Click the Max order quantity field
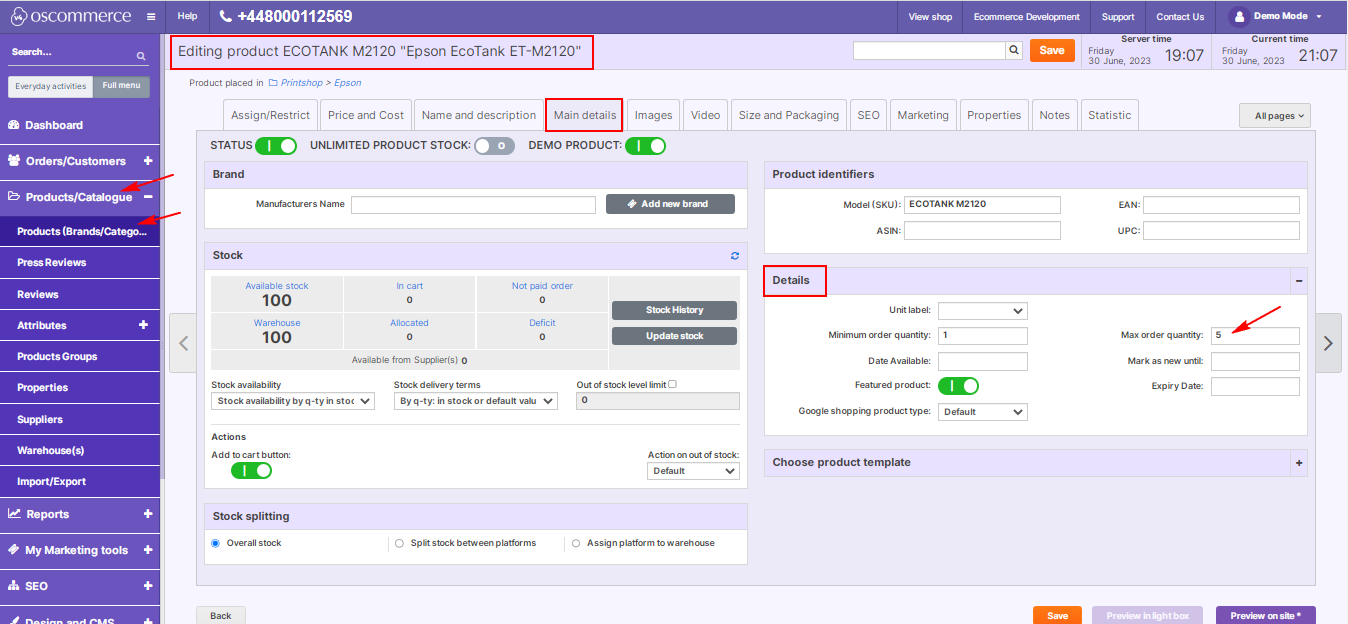Image resolution: width=1348 pixels, height=624 pixels. (x=1255, y=336)
